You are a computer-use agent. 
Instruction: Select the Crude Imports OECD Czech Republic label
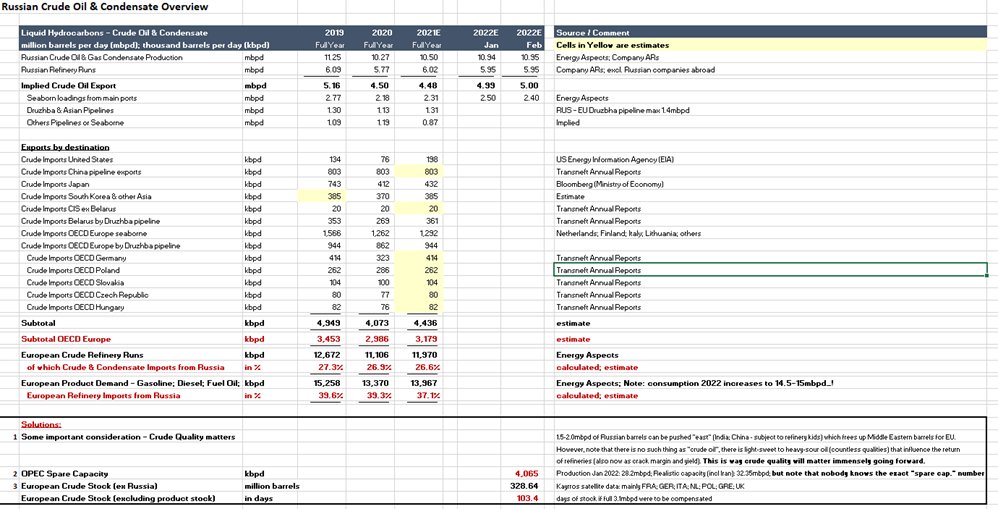click(x=87, y=295)
